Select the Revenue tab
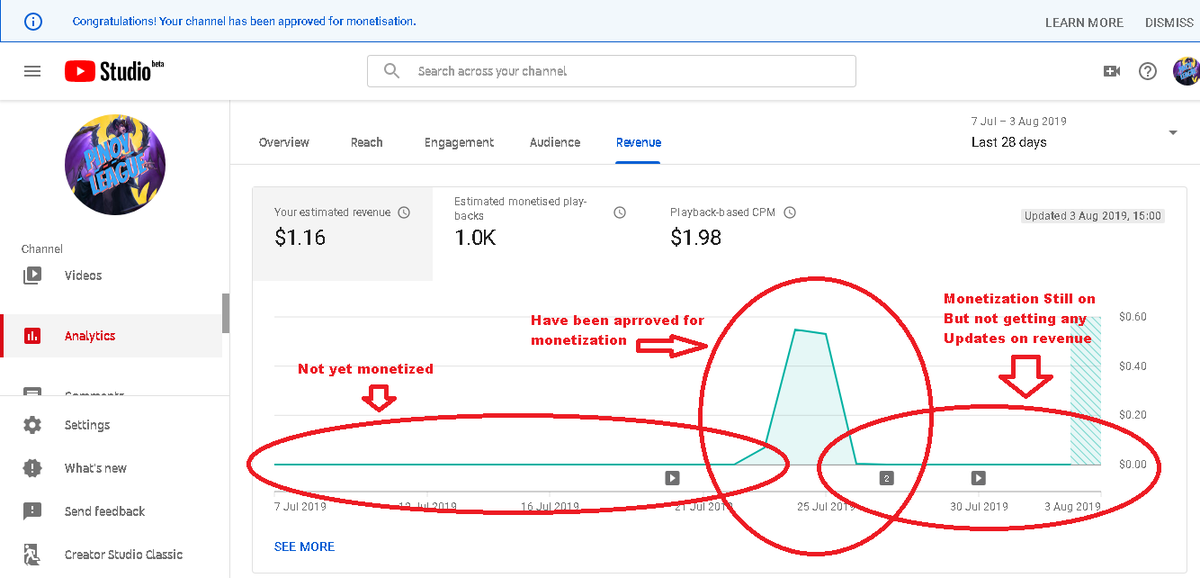The width and height of the screenshot is (1200, 578). pyautogui.click(x=638, y=142)
